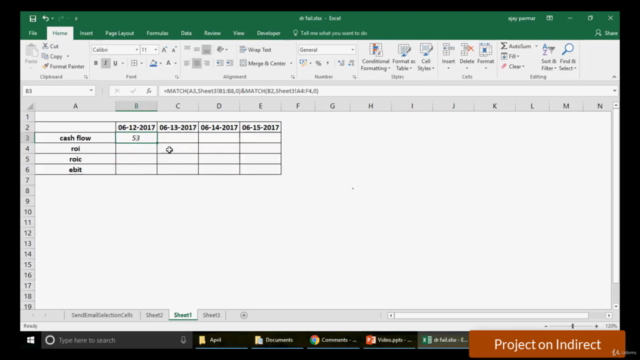Toggle bold formatting

(96, 63)
